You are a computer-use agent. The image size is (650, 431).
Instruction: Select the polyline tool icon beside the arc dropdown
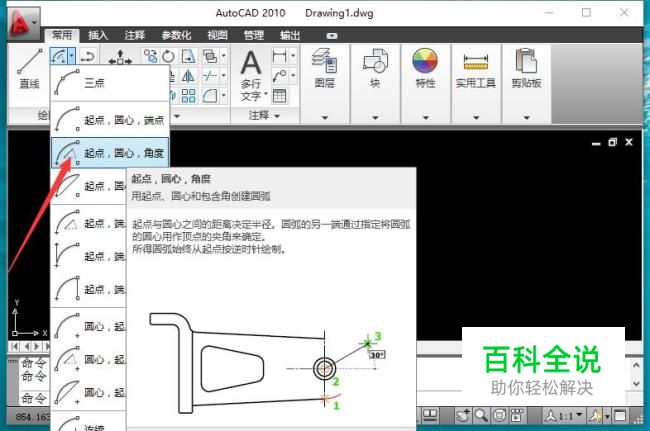(x=87, y=56)
